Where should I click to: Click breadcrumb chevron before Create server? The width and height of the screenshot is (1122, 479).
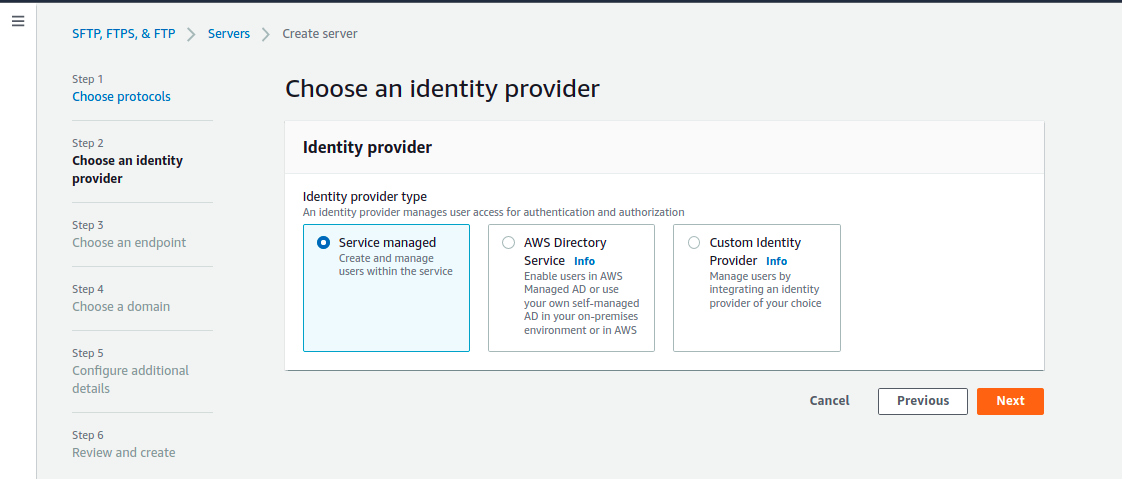click(x=266, y=34)
